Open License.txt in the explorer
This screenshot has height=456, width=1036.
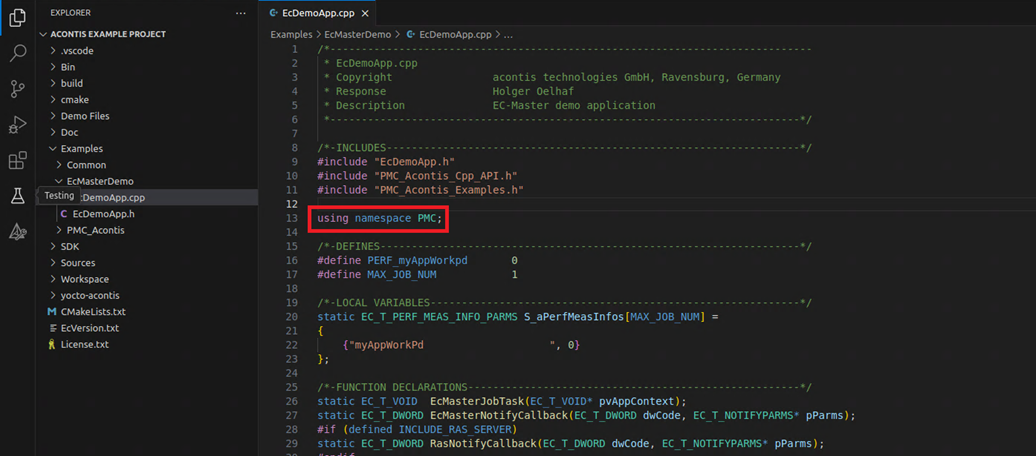(84, 344)
